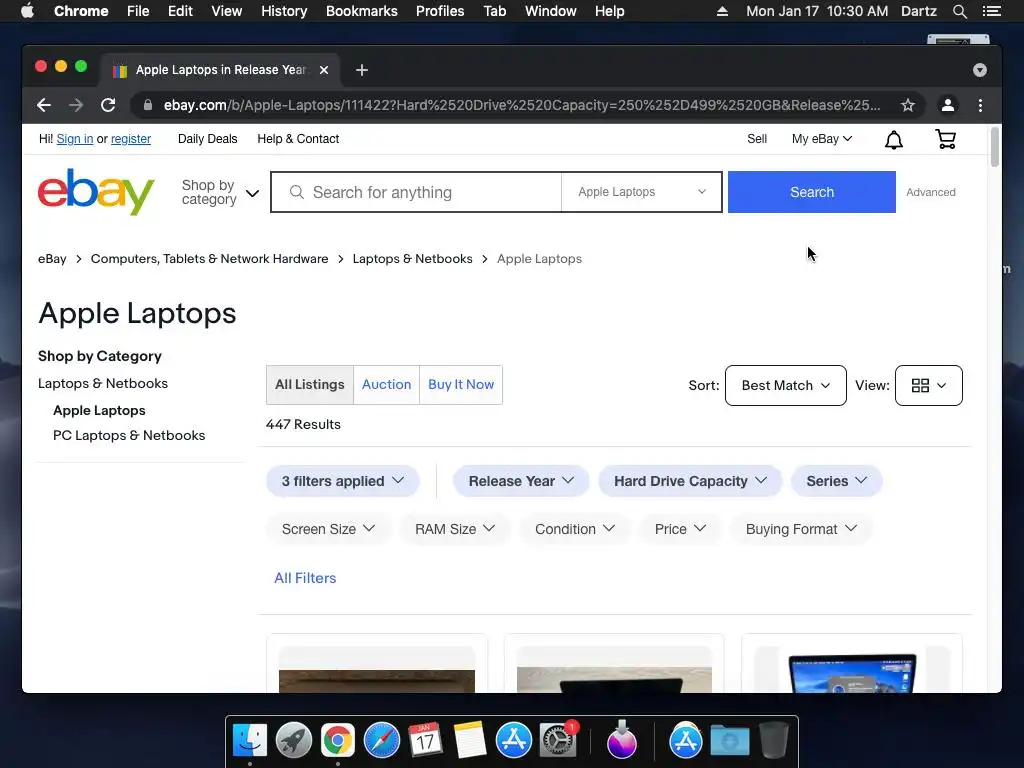Expand the Condition filter
Image resolution: width=1024 pixels, height=768 pixels.
575,529
